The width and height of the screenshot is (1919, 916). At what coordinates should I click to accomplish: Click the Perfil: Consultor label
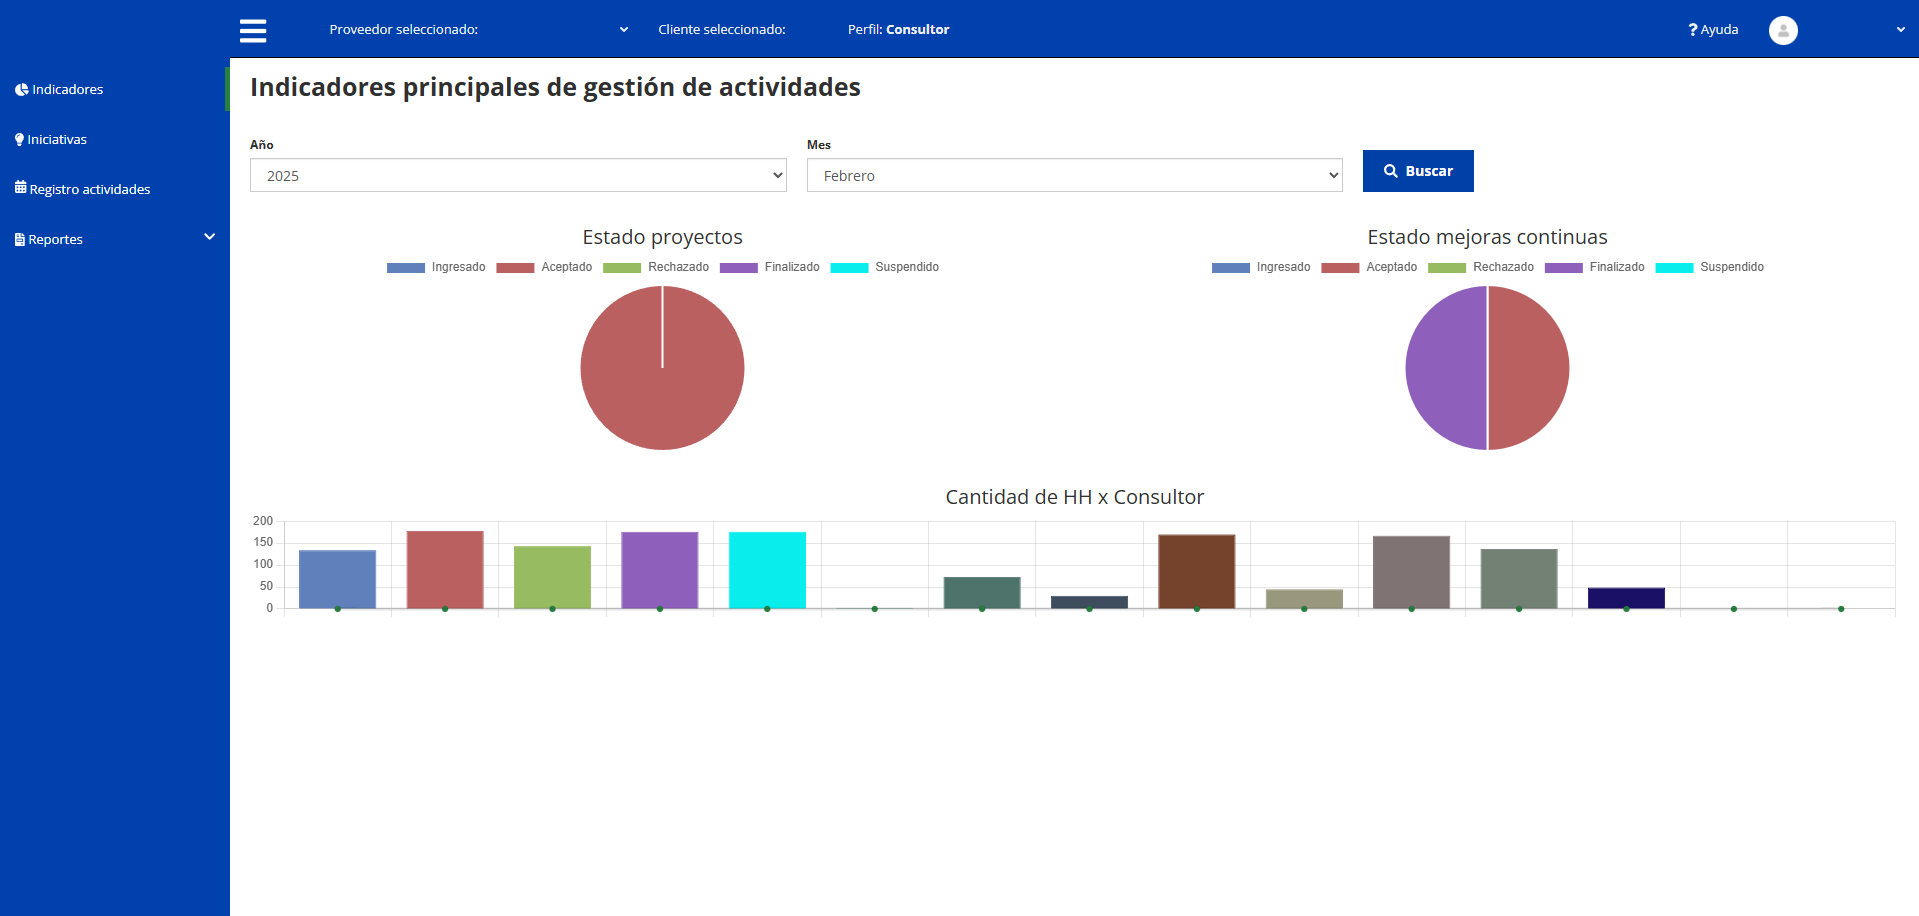898,30
